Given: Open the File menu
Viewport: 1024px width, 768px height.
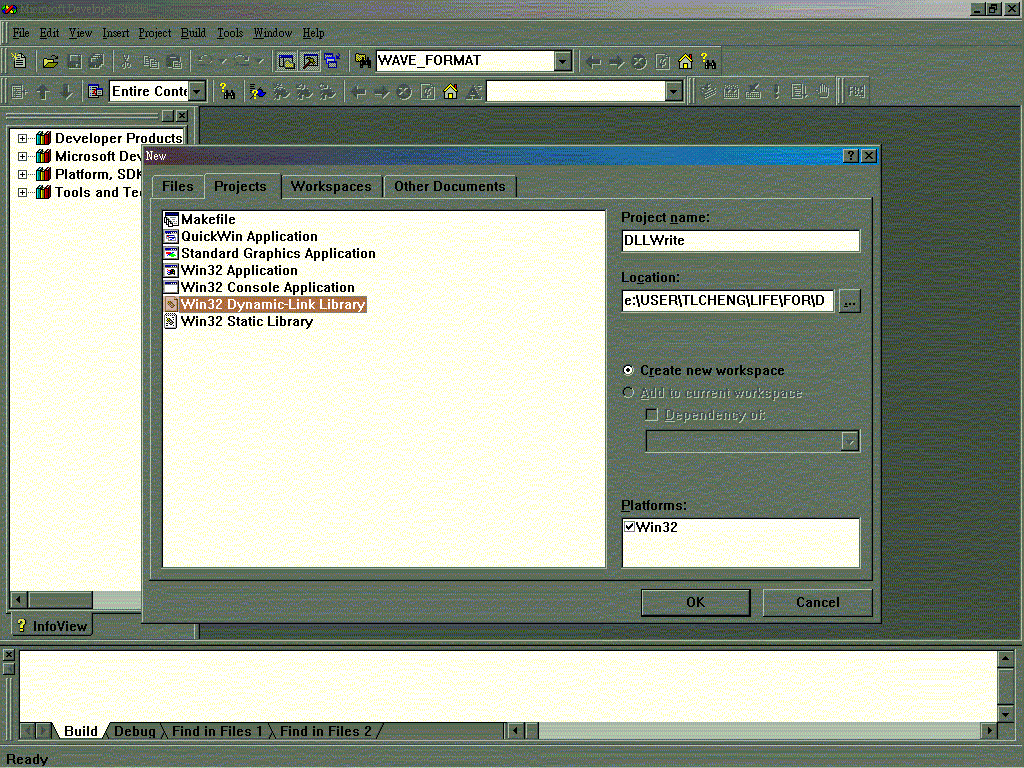Looking at the screenshot, I should [21, 33].
